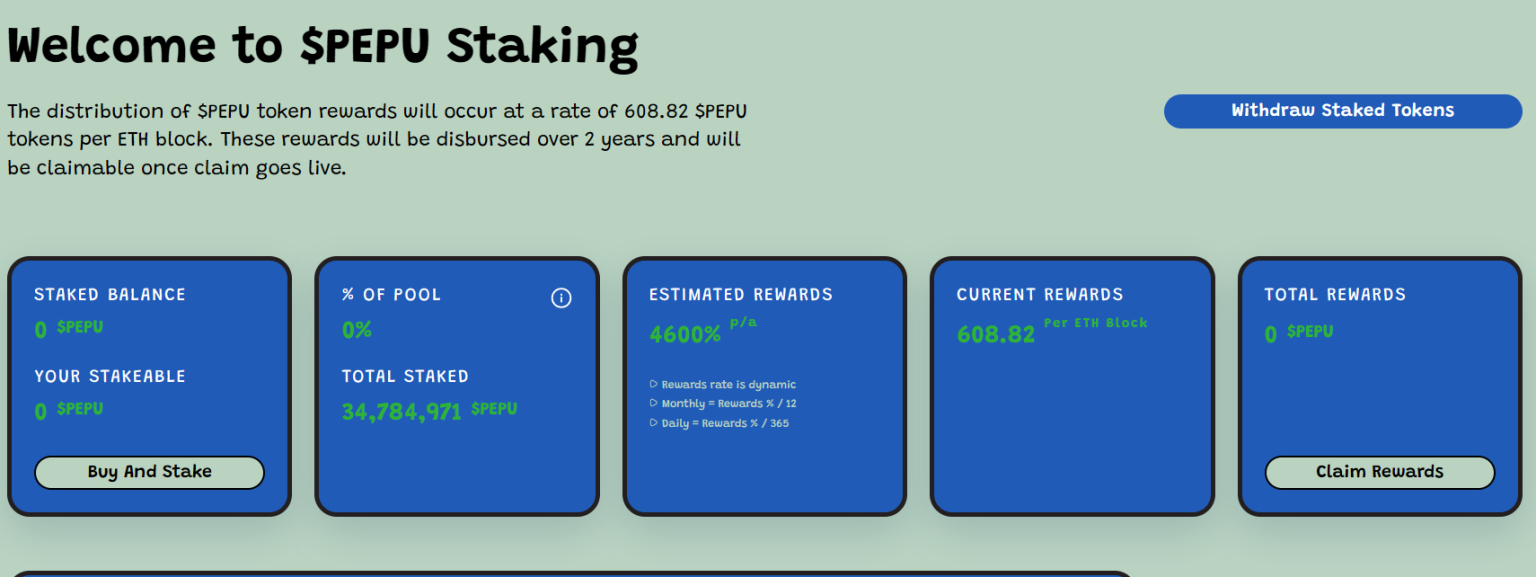Click the 4600% estimated rewards figure

click(685, 335)
